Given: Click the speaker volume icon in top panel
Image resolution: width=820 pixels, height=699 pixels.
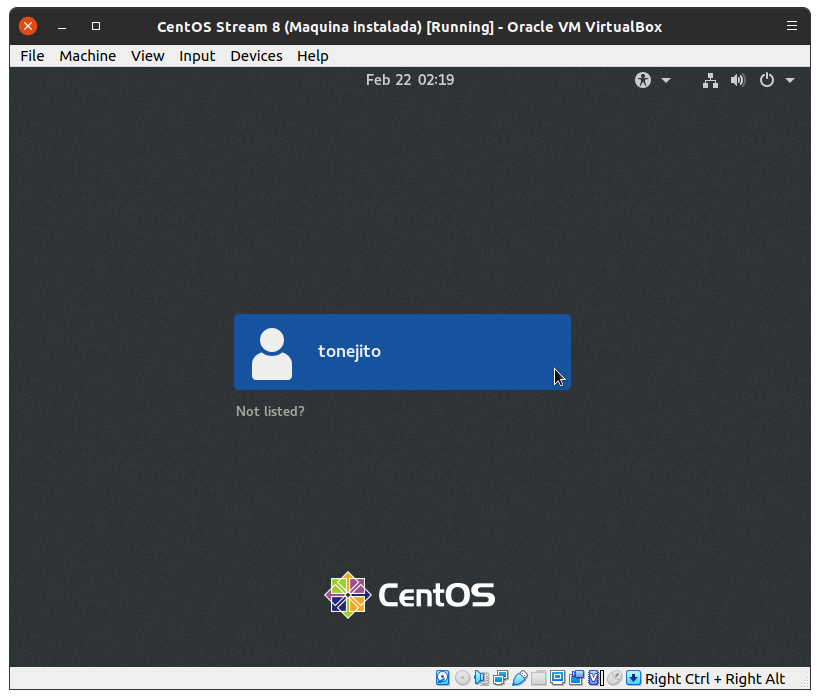Looking at the screenshot, I should click(x=738, y=80).
